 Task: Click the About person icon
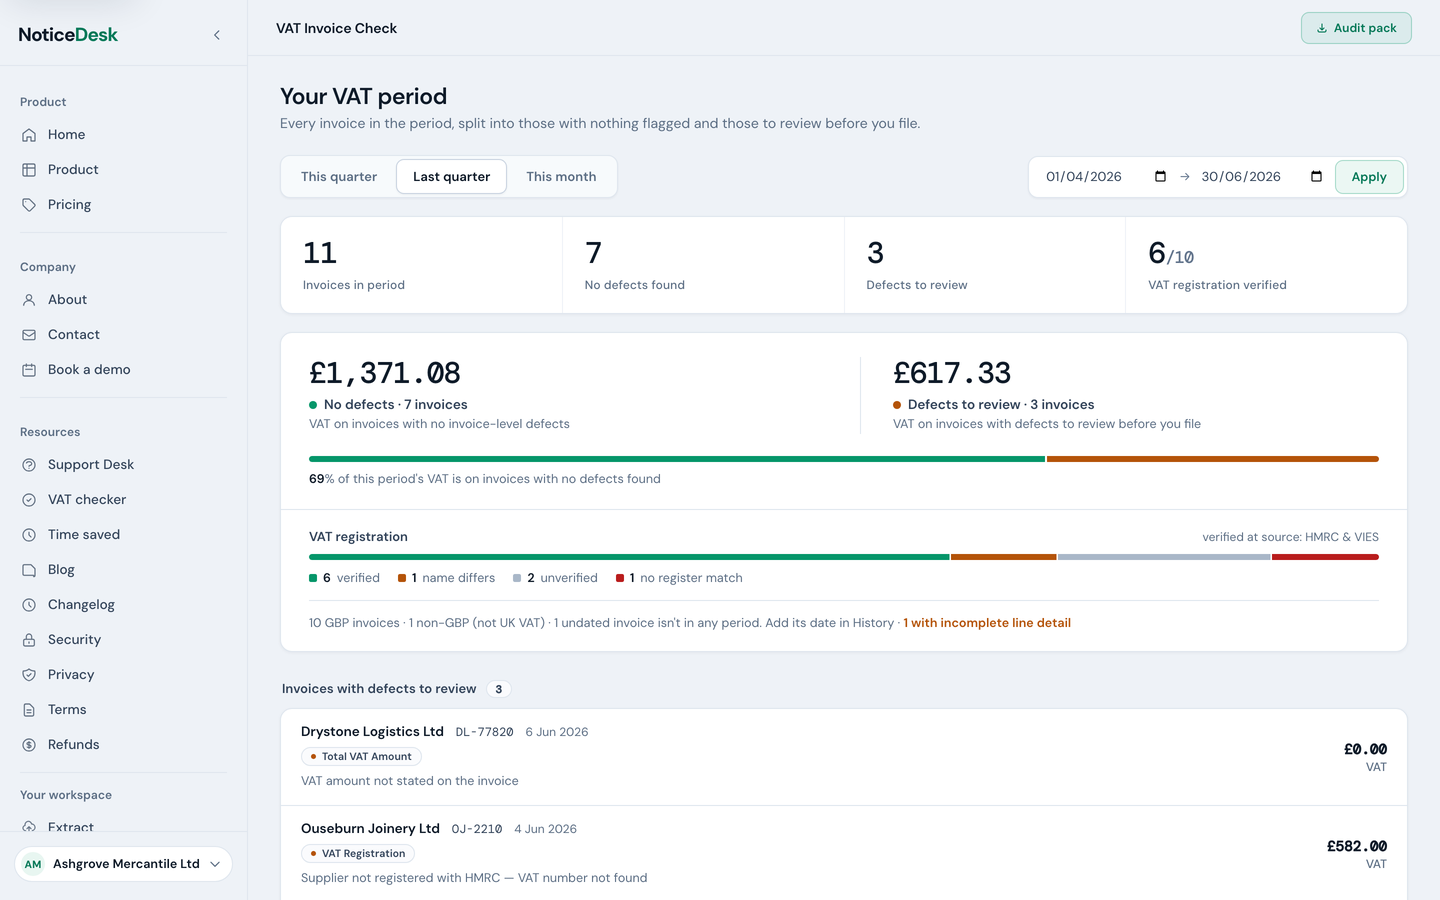click(29, 300)
